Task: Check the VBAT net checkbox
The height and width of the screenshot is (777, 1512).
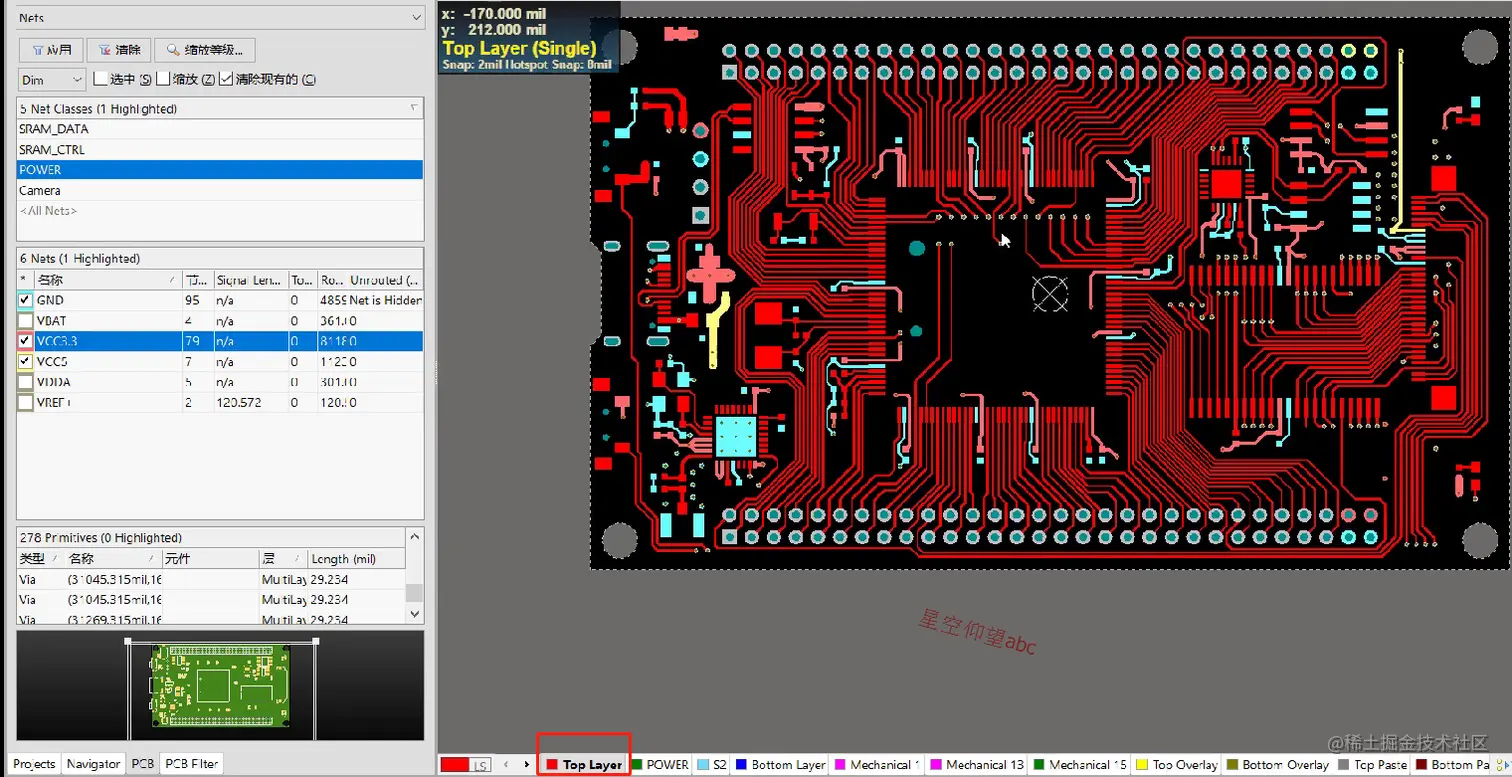Action: tap(26, 321)
